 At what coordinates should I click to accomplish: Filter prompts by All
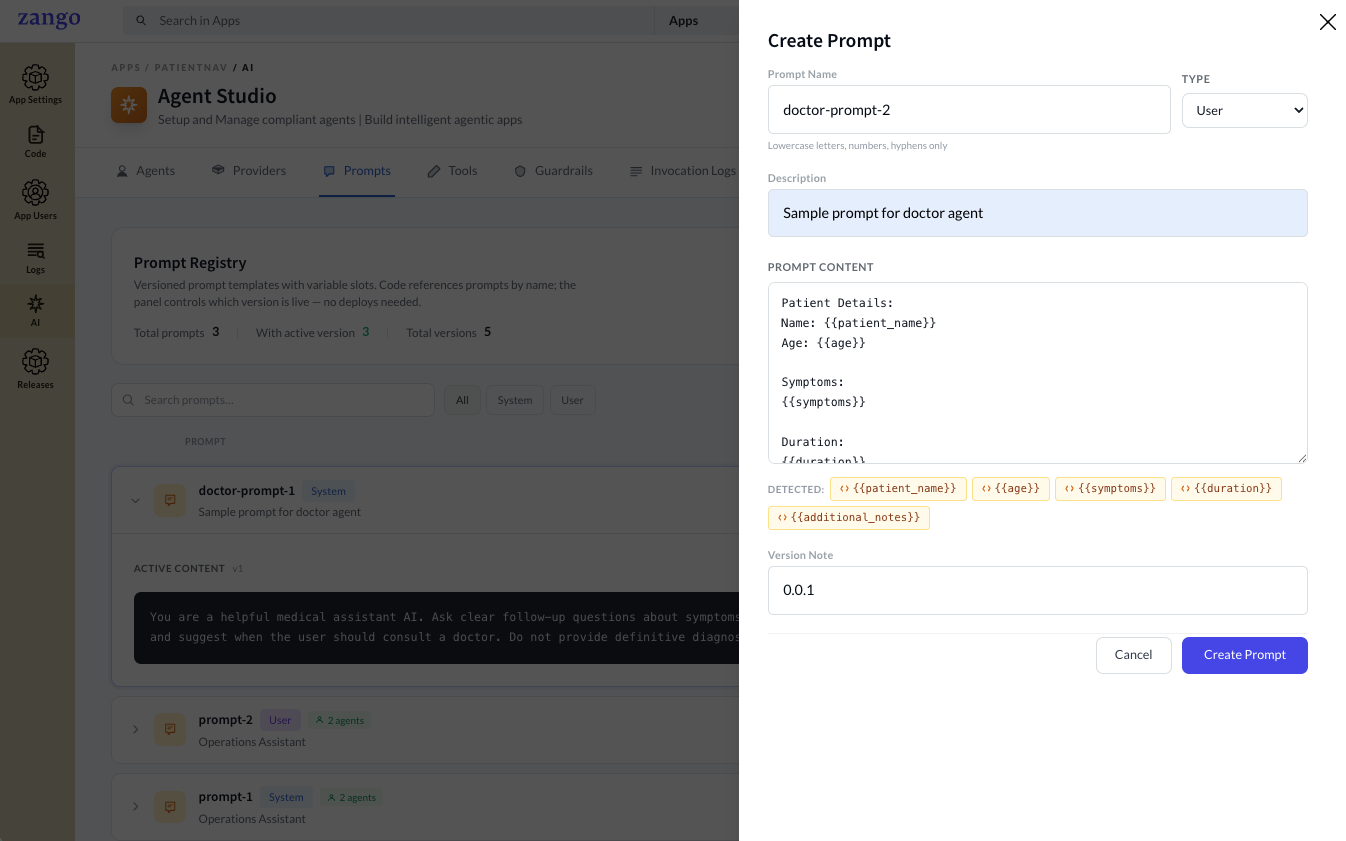462,400
